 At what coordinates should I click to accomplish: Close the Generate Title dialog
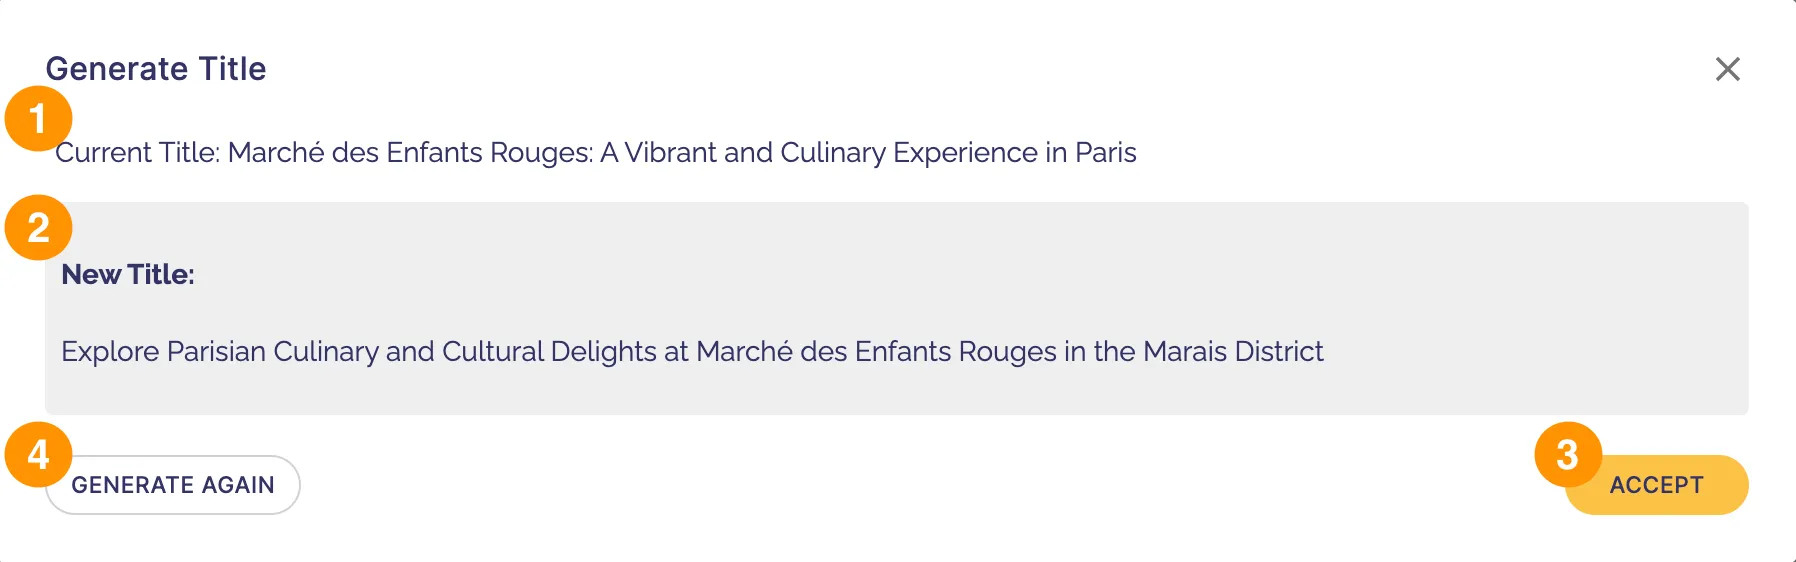coord(1727,69)
